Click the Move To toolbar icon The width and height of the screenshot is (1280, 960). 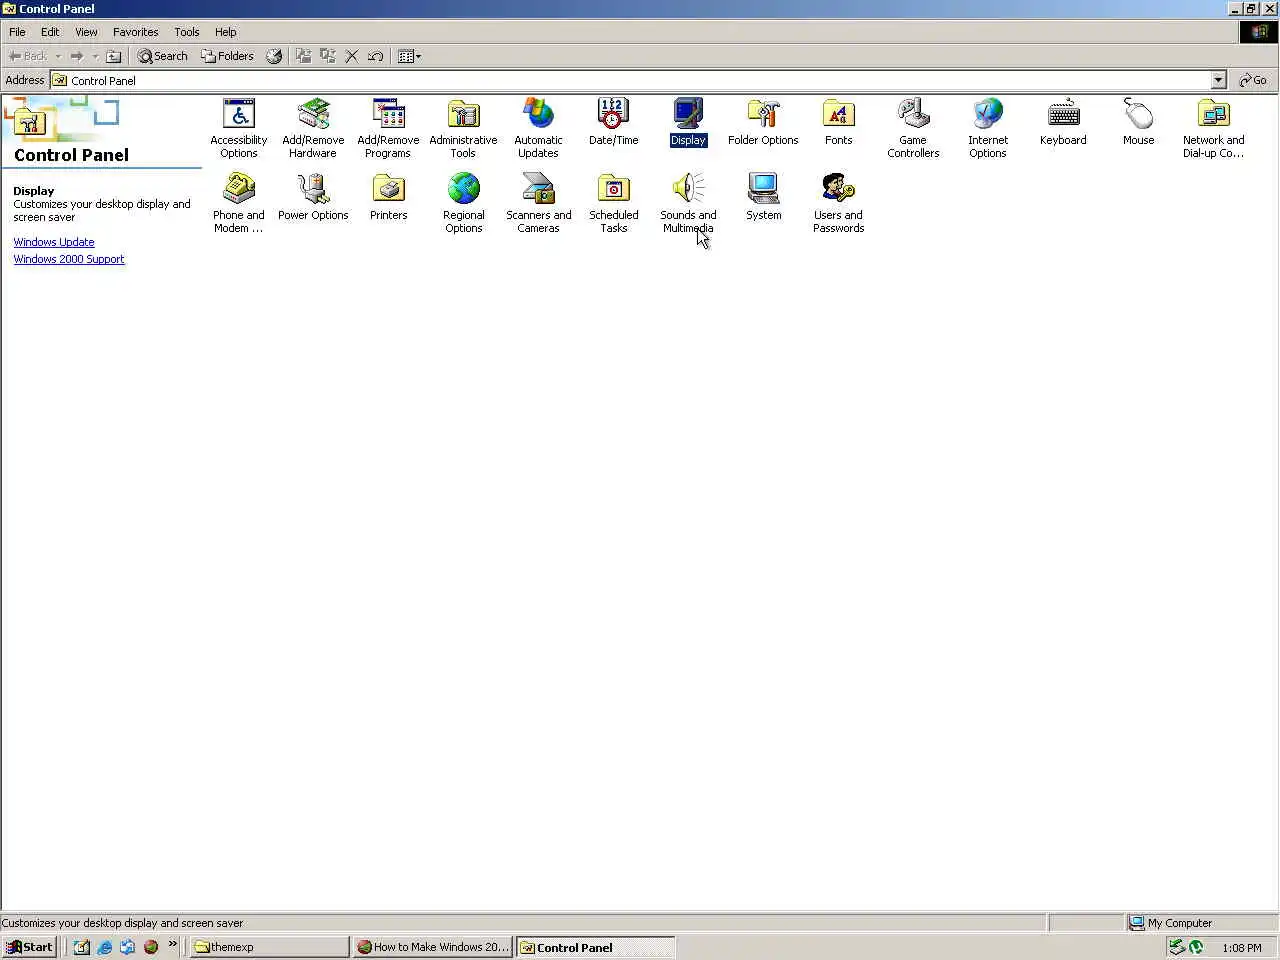click(303, 56)
